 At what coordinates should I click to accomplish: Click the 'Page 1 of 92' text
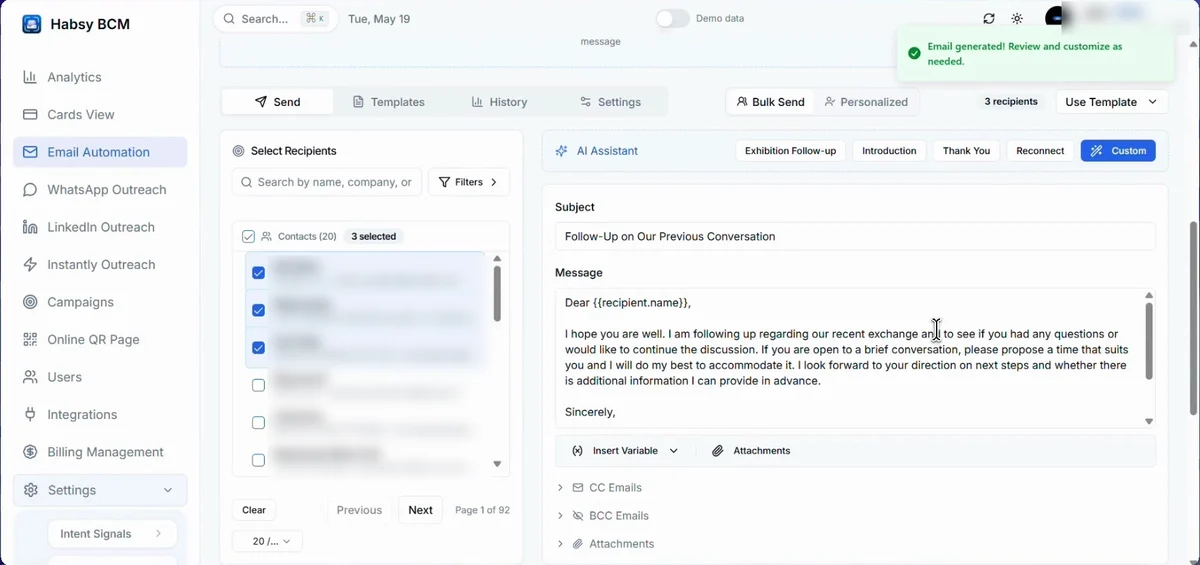(x=482, y=510)
